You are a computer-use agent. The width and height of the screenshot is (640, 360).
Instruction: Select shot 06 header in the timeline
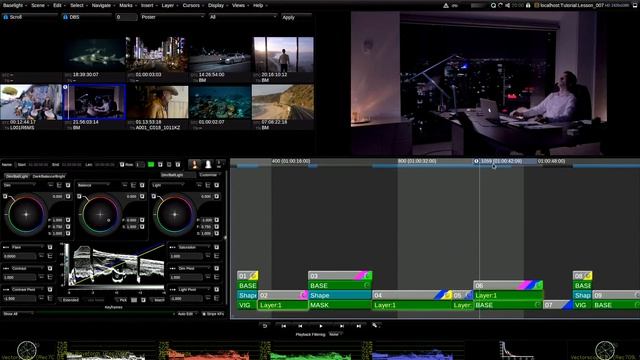pos(508,285)
